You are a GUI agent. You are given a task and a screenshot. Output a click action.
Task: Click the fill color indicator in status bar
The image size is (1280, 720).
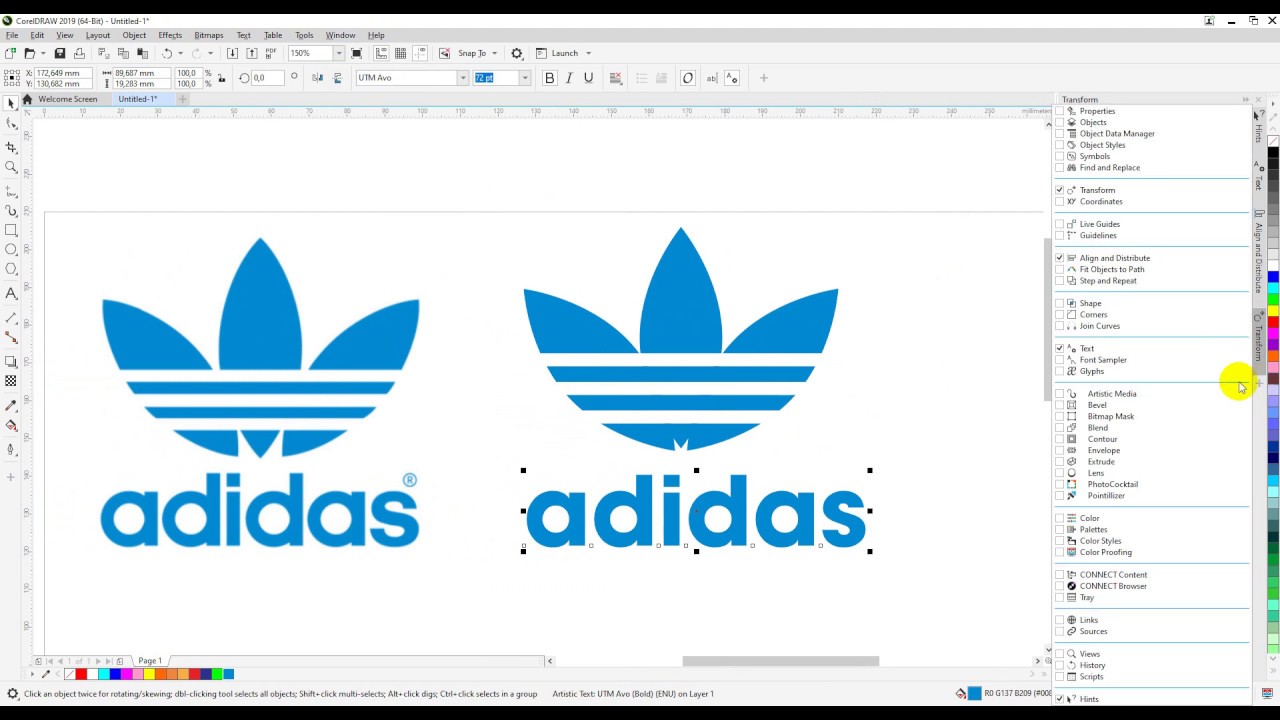pyautogui.click(x=974, y=693)
